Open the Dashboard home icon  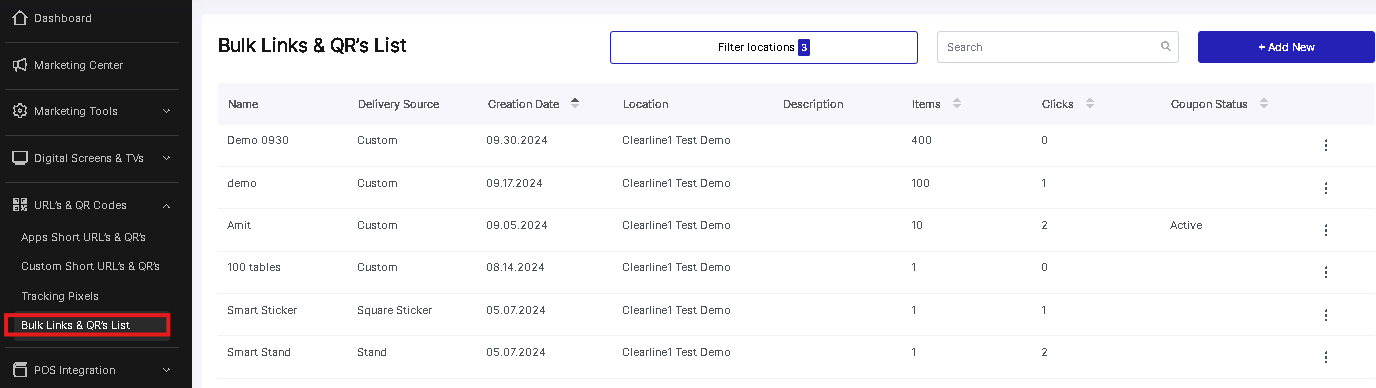coord(19,18)
